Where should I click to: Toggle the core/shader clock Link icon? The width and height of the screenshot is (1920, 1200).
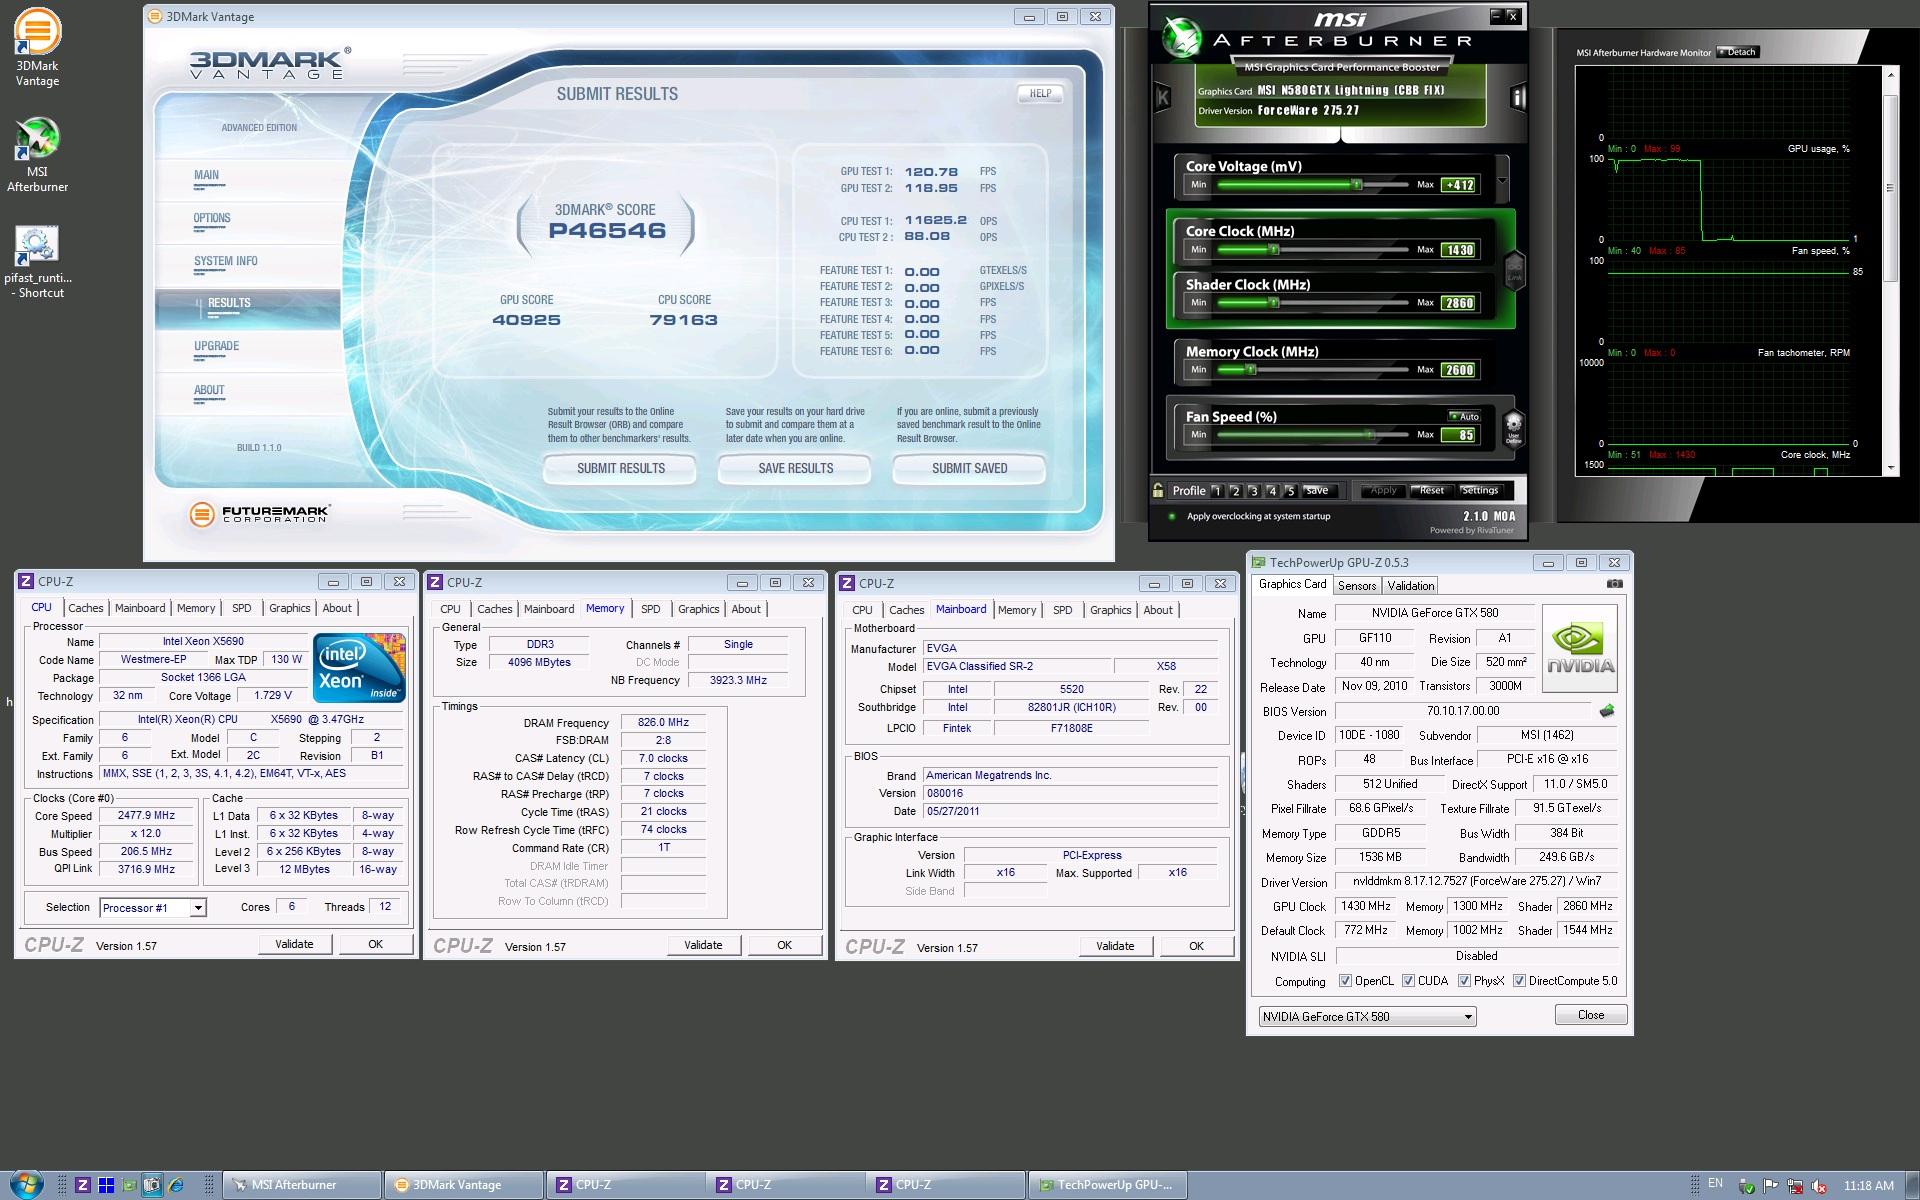click(x=1514, y=268)
